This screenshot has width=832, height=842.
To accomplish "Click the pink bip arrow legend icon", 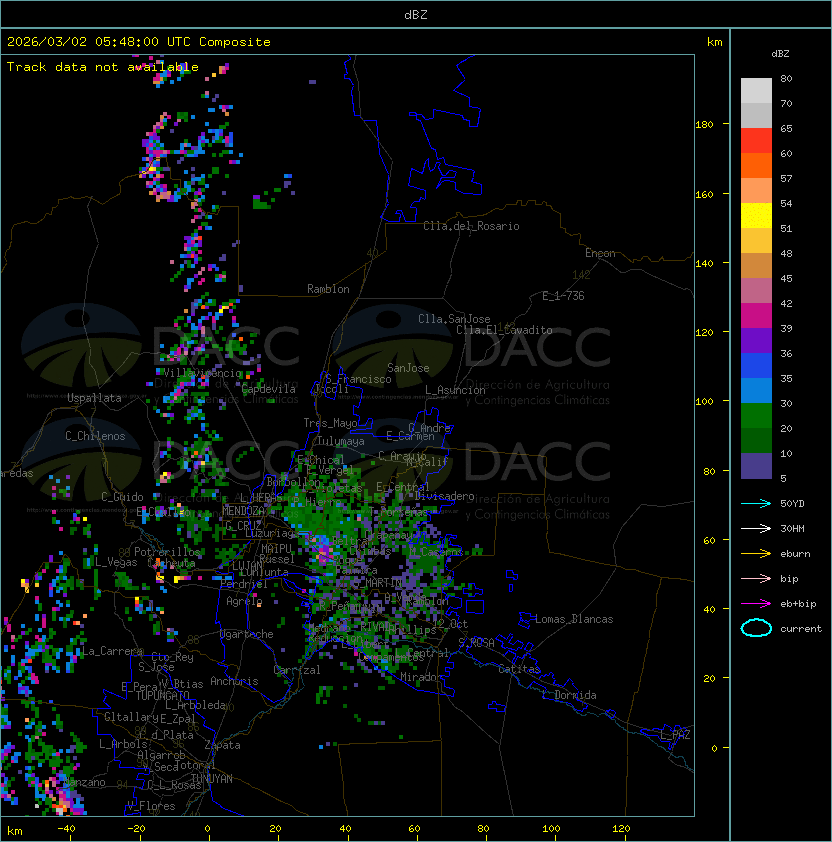I will point(756,579).
